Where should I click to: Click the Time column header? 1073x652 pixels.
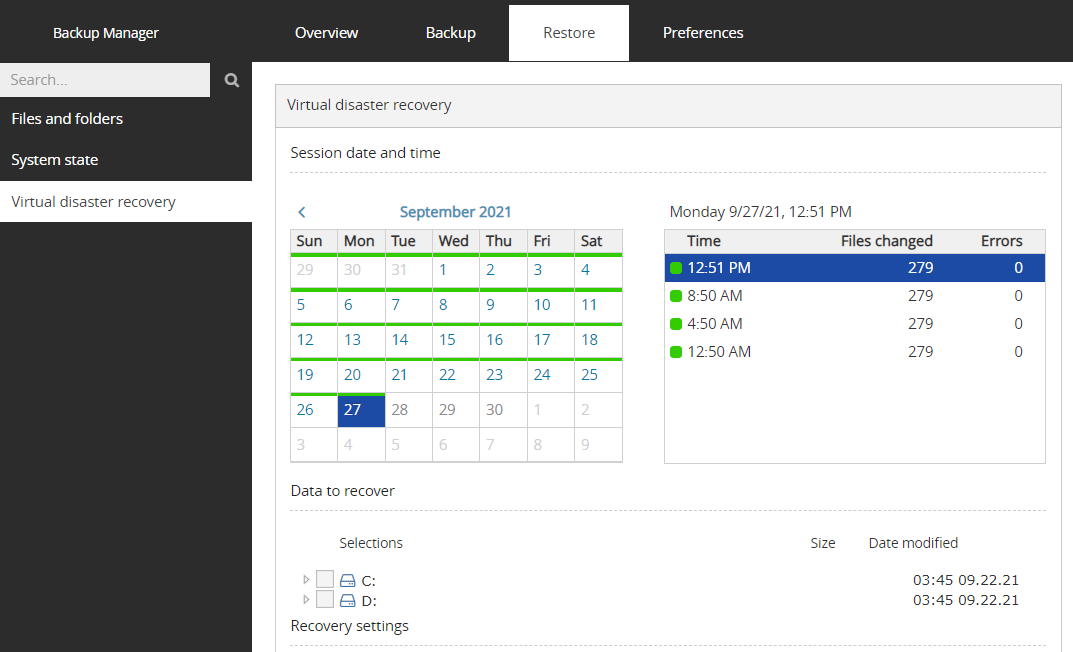[703, 241]
